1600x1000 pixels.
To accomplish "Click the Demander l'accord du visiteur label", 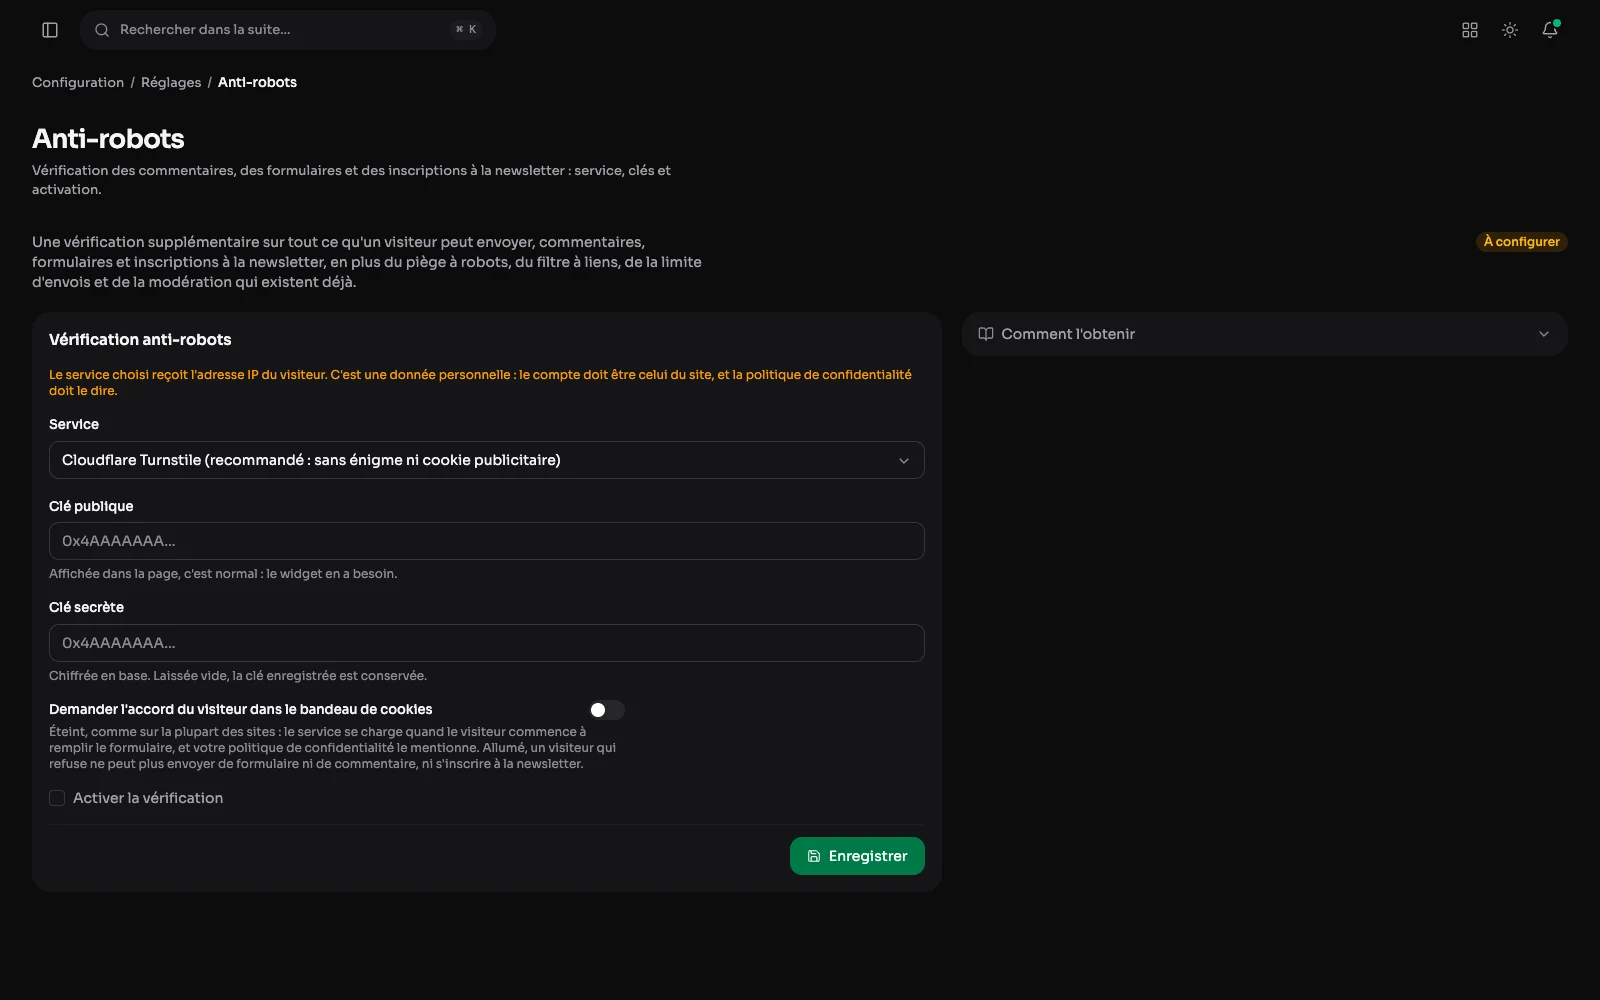I will [241, 709].
